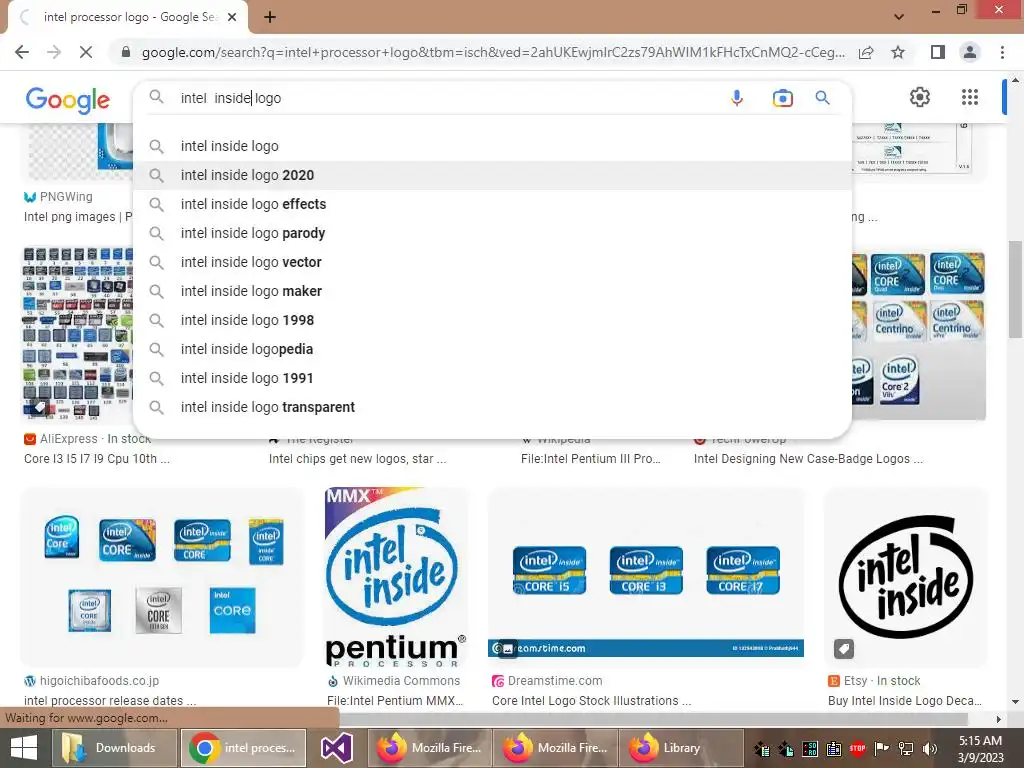
Task: Open 'Intel Designing New Case-Badge Logos' link
Action: point(808,459)
